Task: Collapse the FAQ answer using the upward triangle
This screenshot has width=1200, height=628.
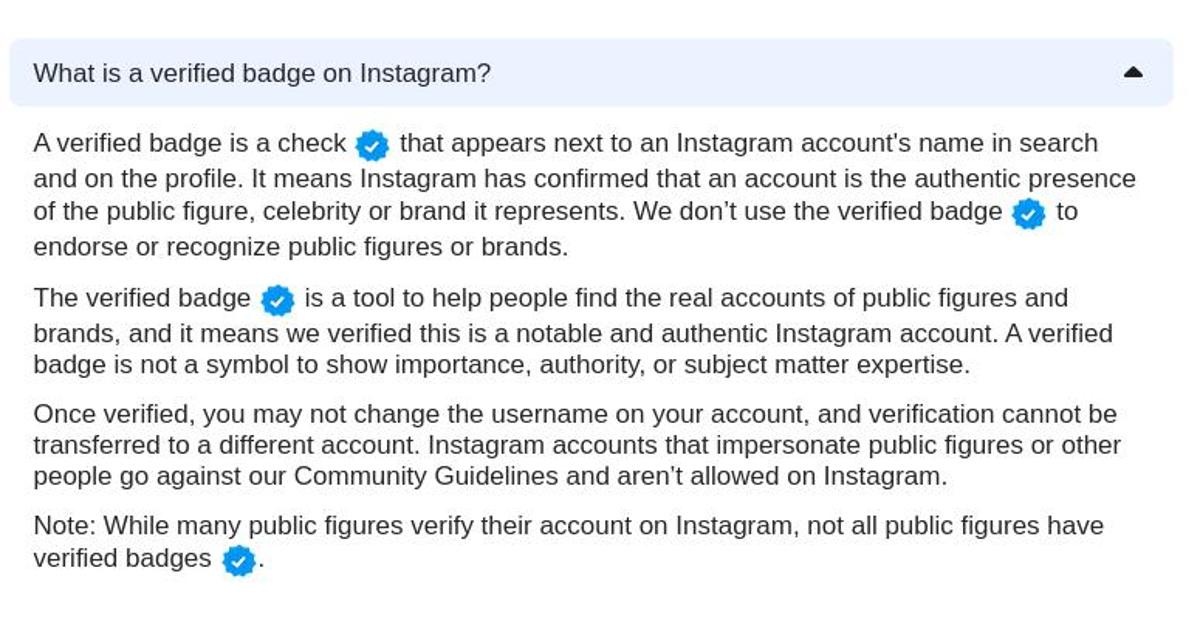Action: coord(1135,72)
